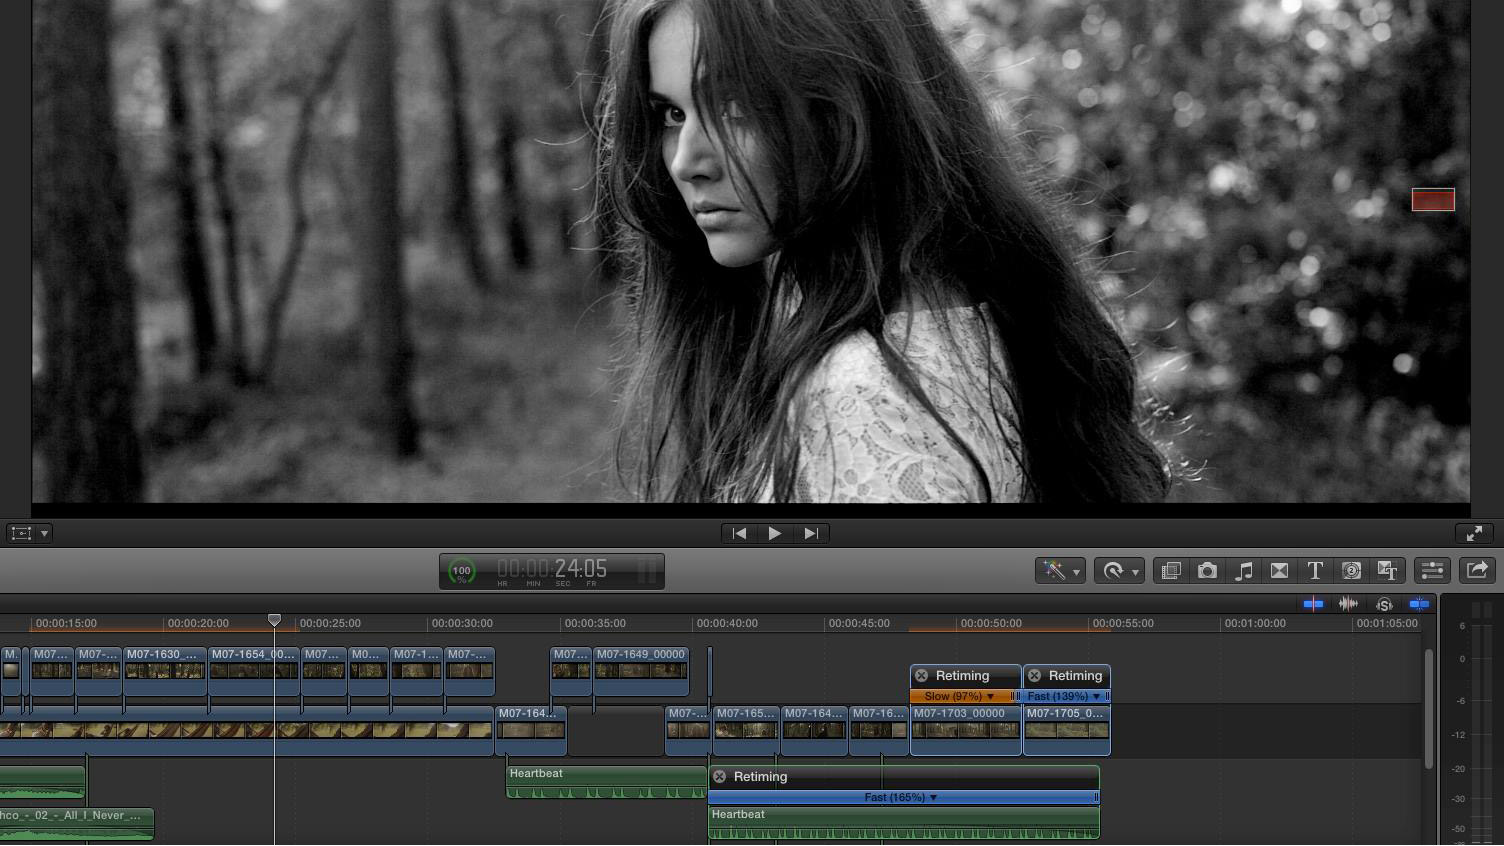Open the Titles browser
Image resolution: width=1504 pixels, height=846 pixels.
tap(1315, 571)
